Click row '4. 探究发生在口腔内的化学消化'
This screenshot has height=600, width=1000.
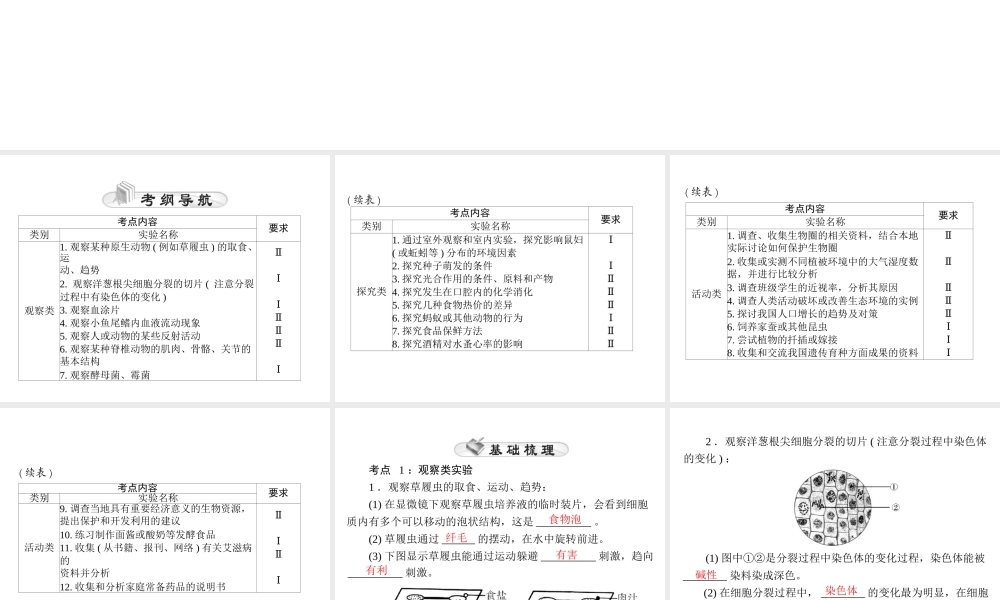tap(462, 292)
